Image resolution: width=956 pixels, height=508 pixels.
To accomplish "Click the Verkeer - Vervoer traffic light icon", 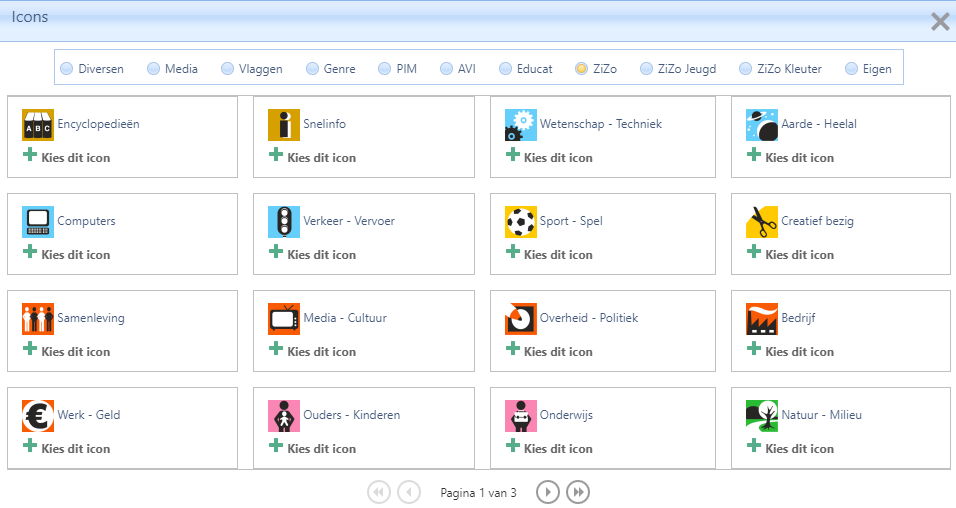I will tap(284, 222).
